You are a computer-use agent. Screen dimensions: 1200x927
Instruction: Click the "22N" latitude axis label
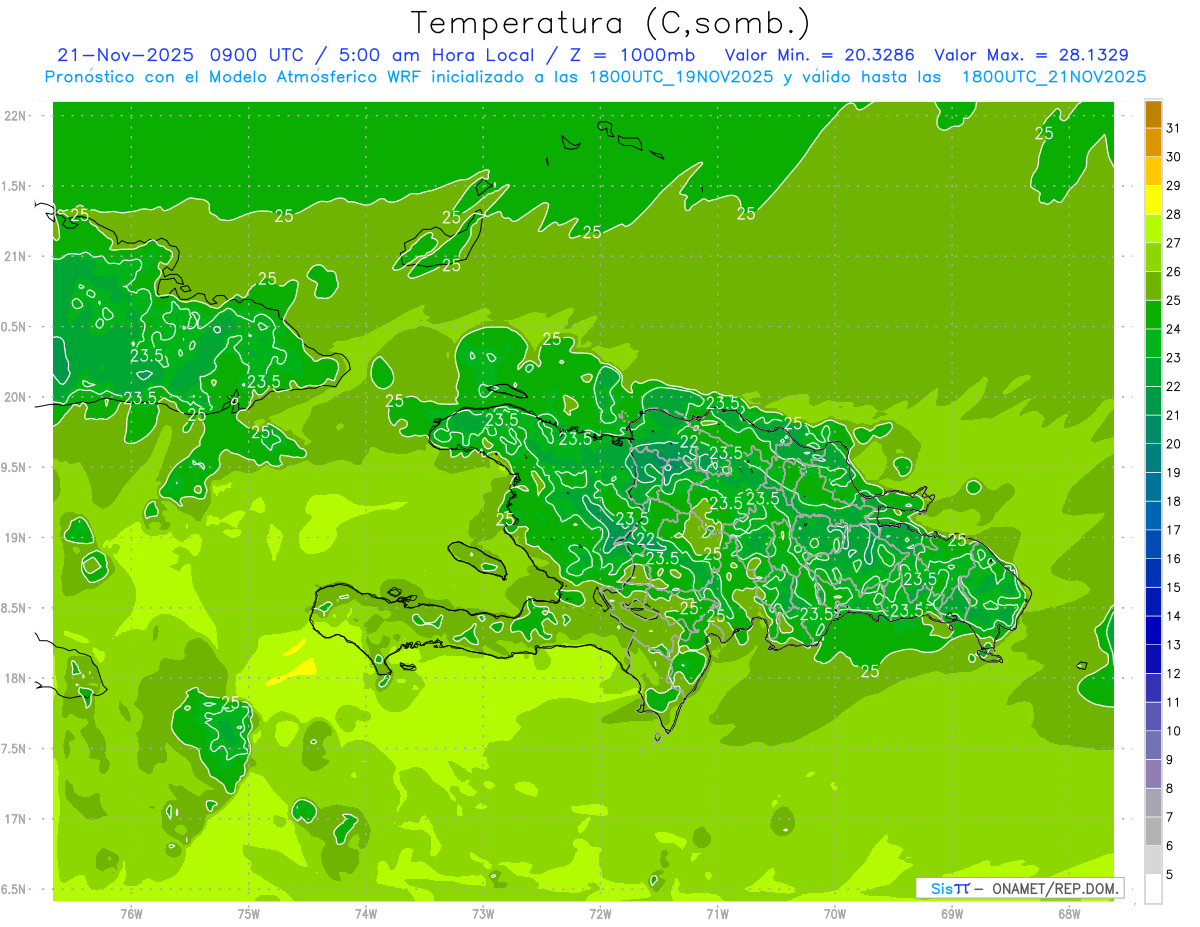(x=15, y=116)
